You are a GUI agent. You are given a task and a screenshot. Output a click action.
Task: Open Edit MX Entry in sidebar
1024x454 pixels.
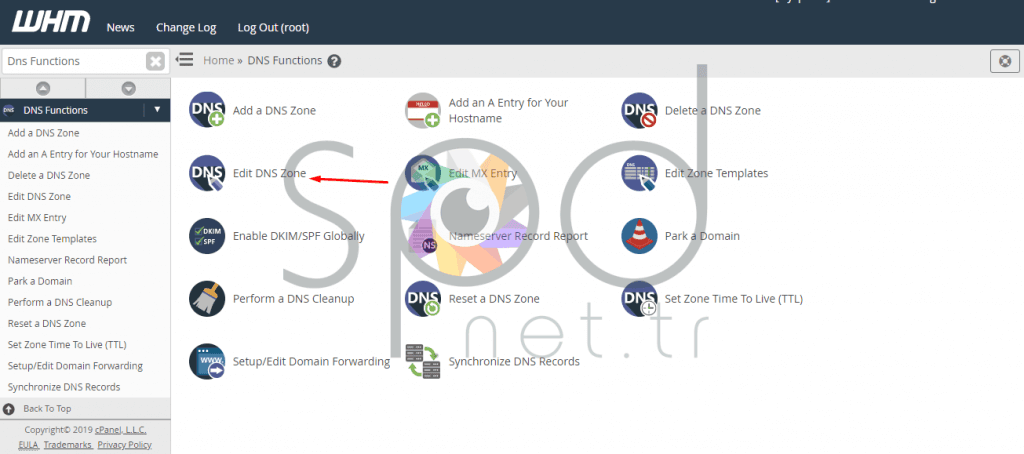[x=37, y=218]
